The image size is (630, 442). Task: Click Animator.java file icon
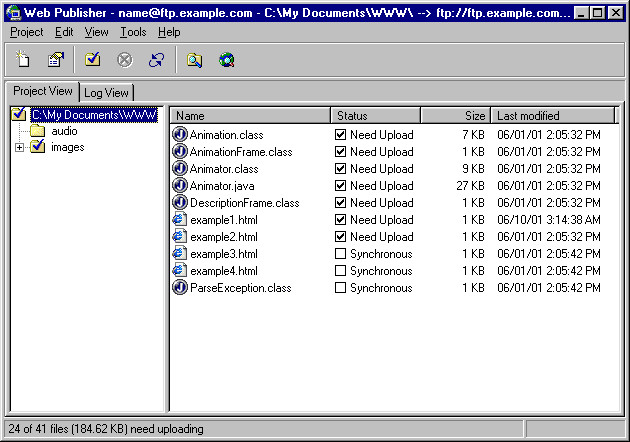click(180, 185)
